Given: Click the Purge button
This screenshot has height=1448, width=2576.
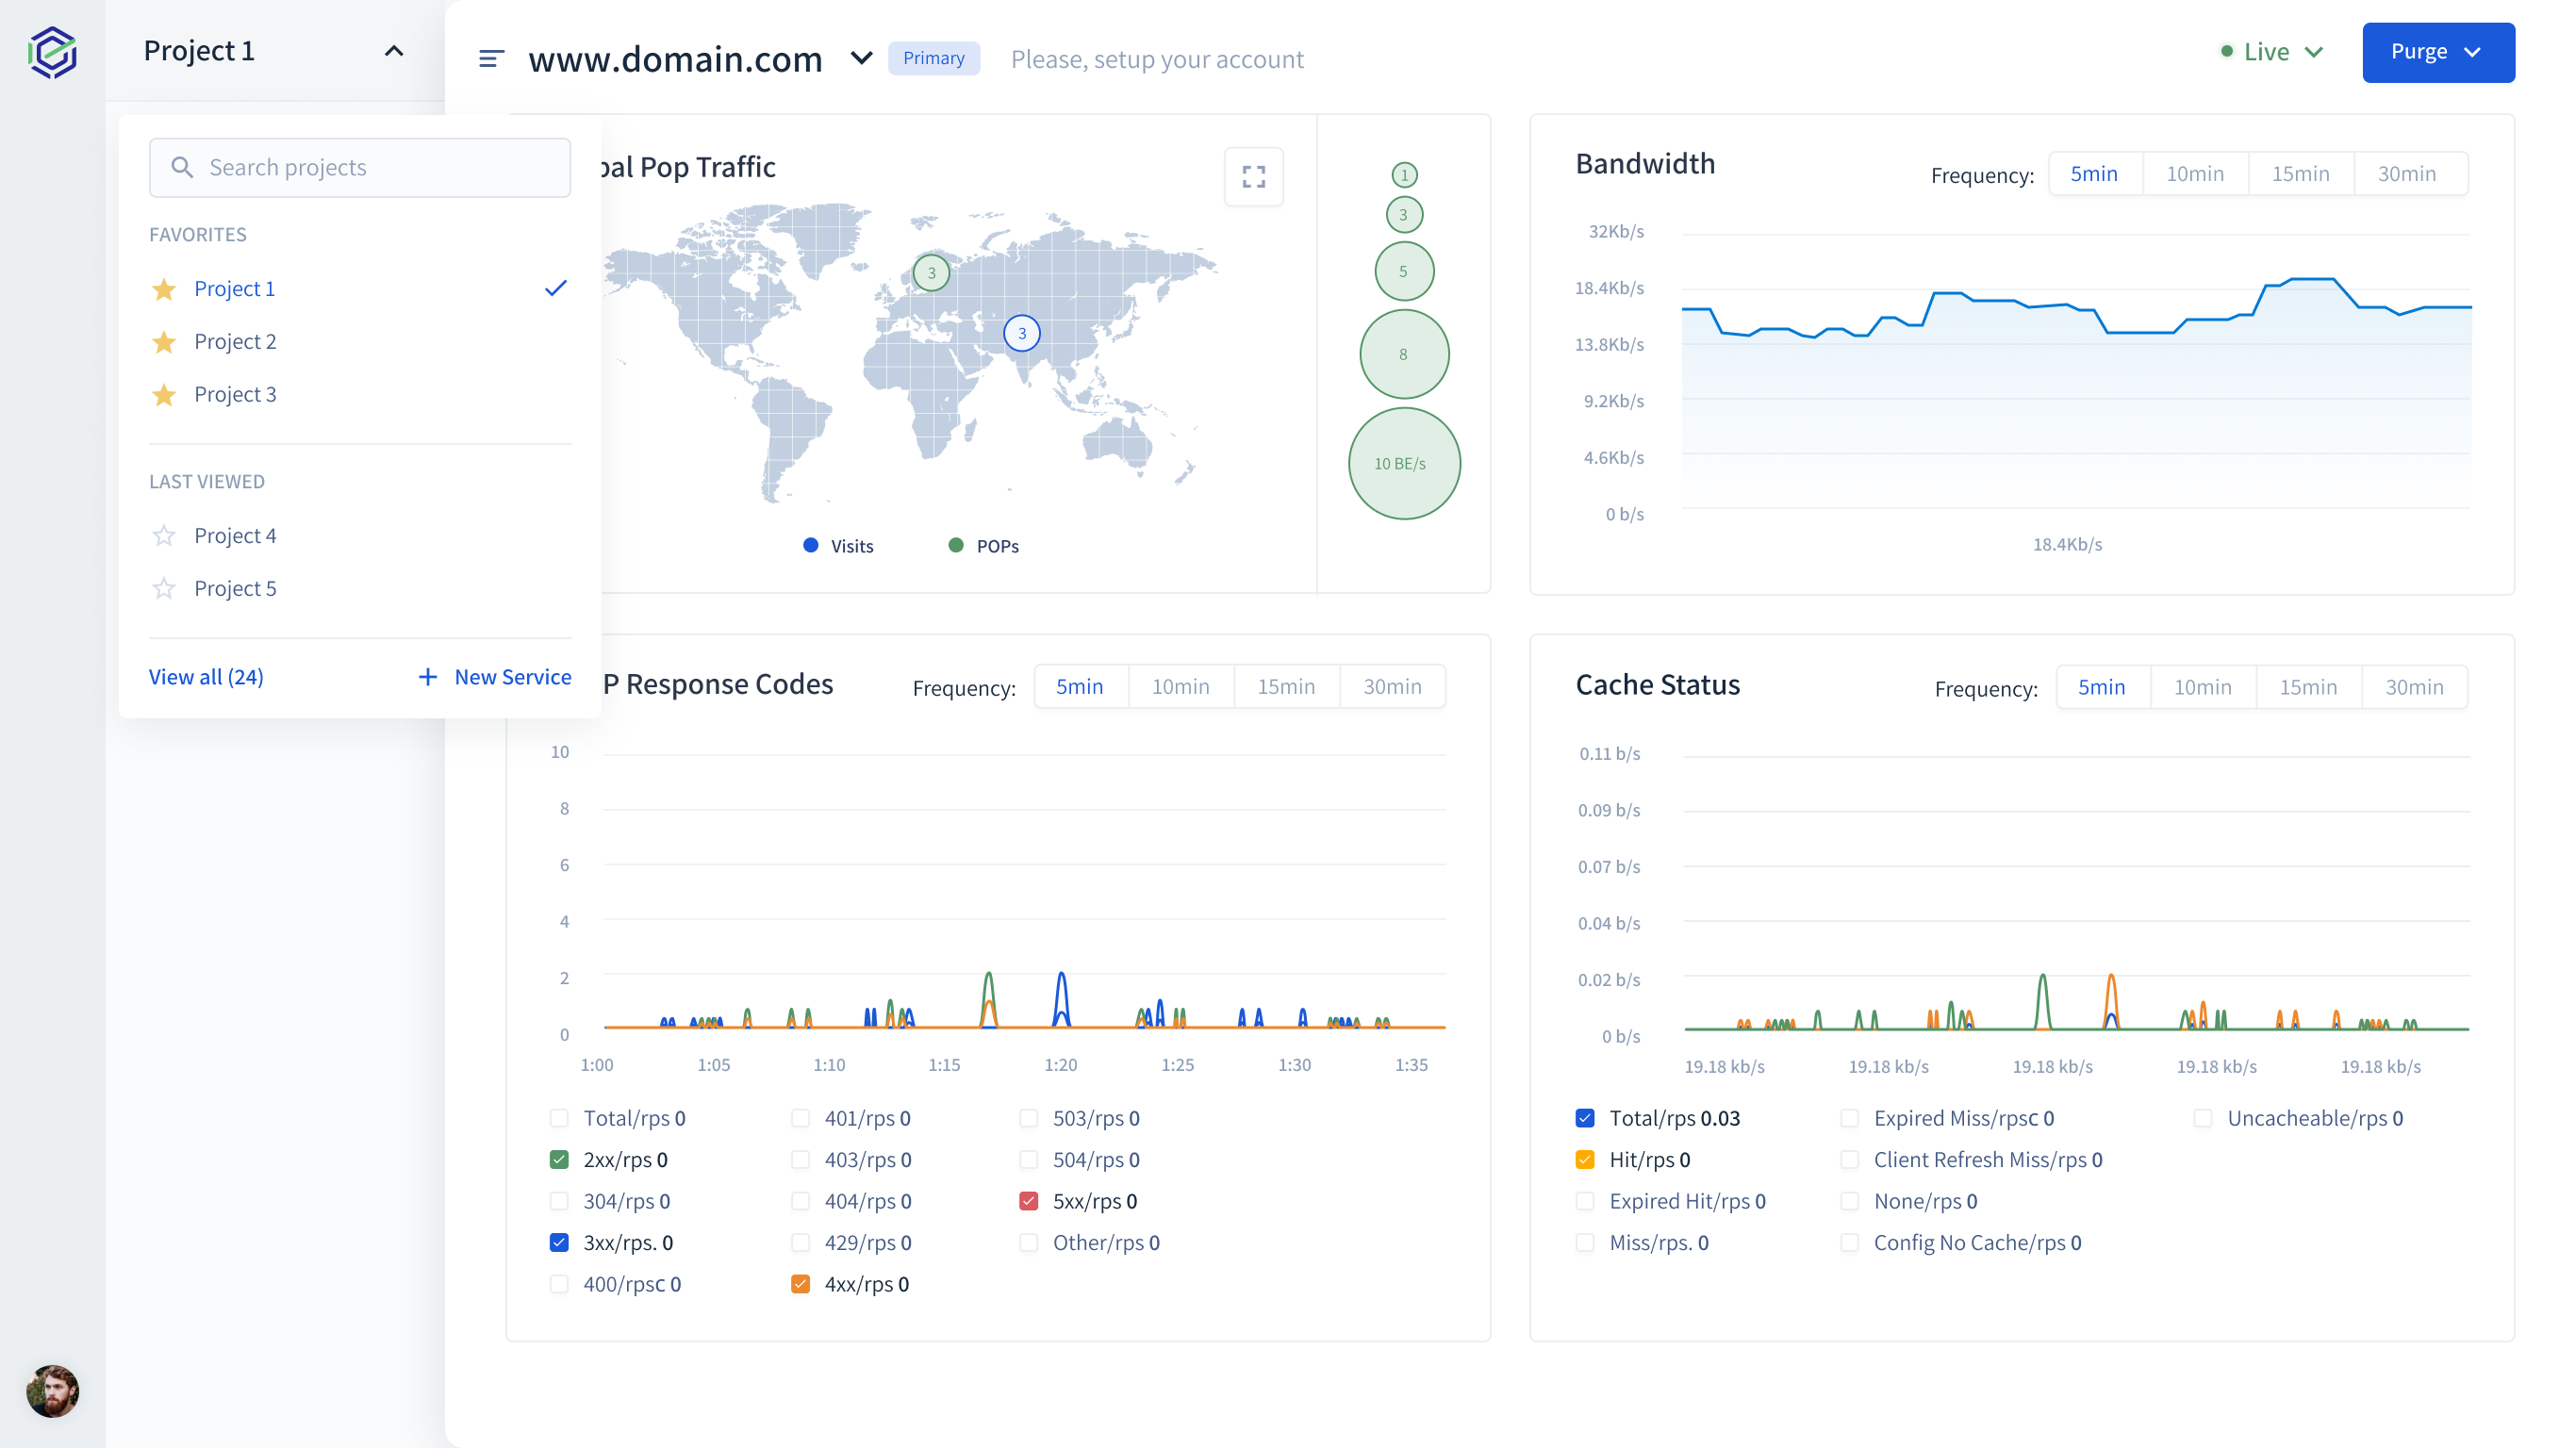Looking at the screenshot, I should click(2437, 52).
